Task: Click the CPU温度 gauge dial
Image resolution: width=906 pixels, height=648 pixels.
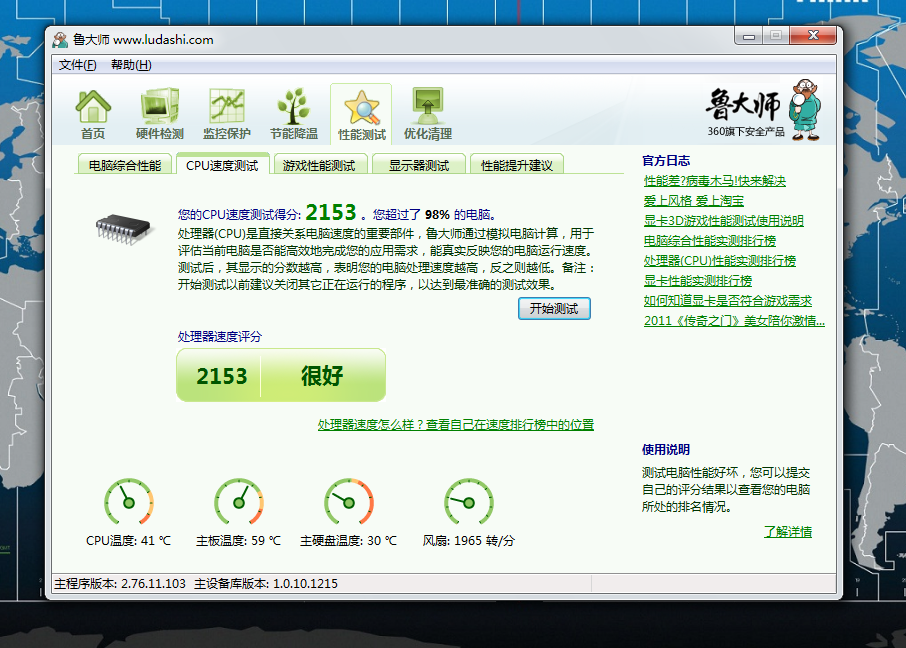Action: [129, 501]
